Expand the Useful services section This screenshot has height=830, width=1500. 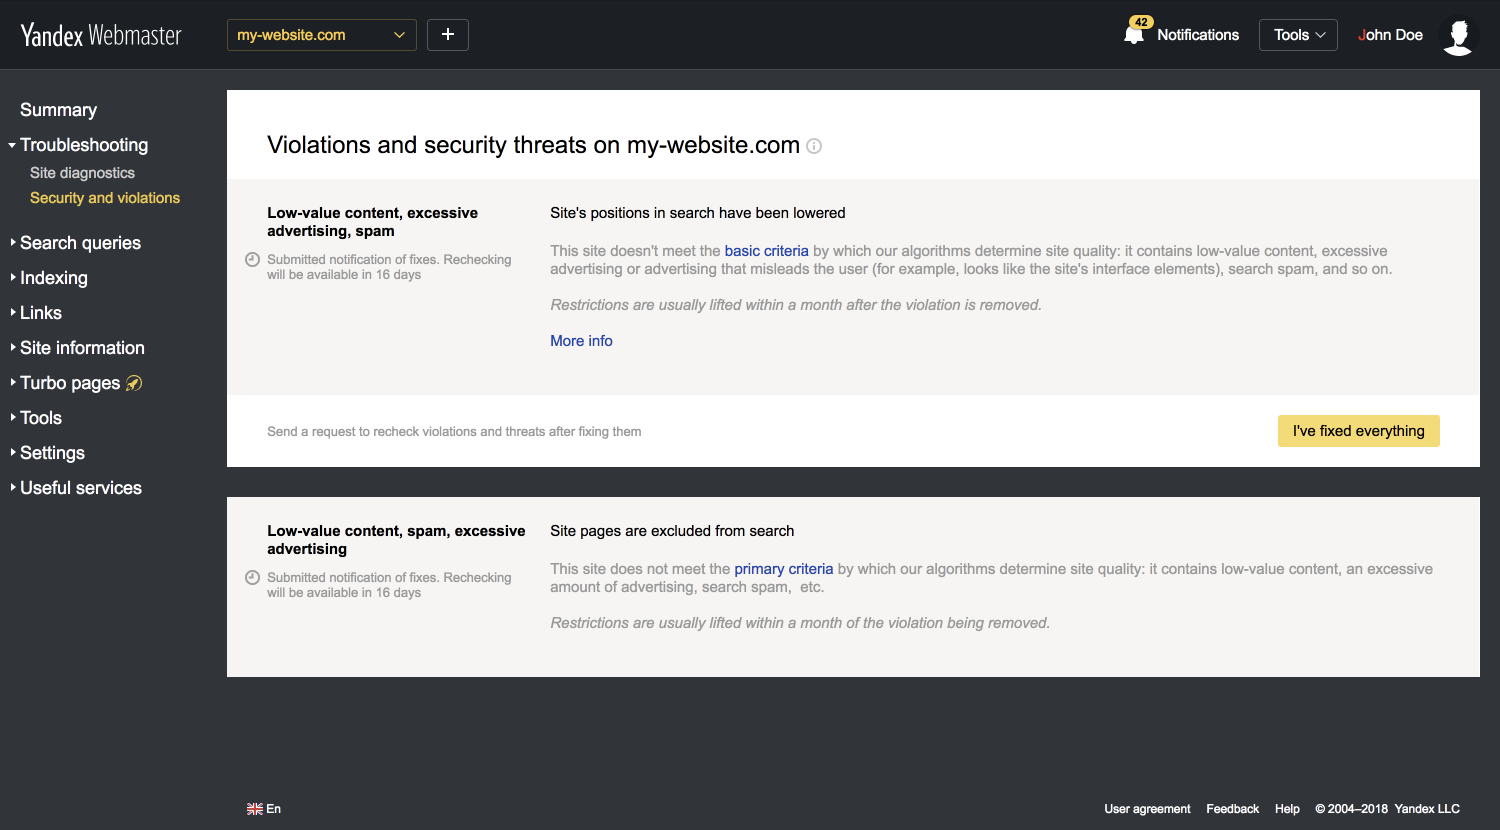[x=81, y=488]
